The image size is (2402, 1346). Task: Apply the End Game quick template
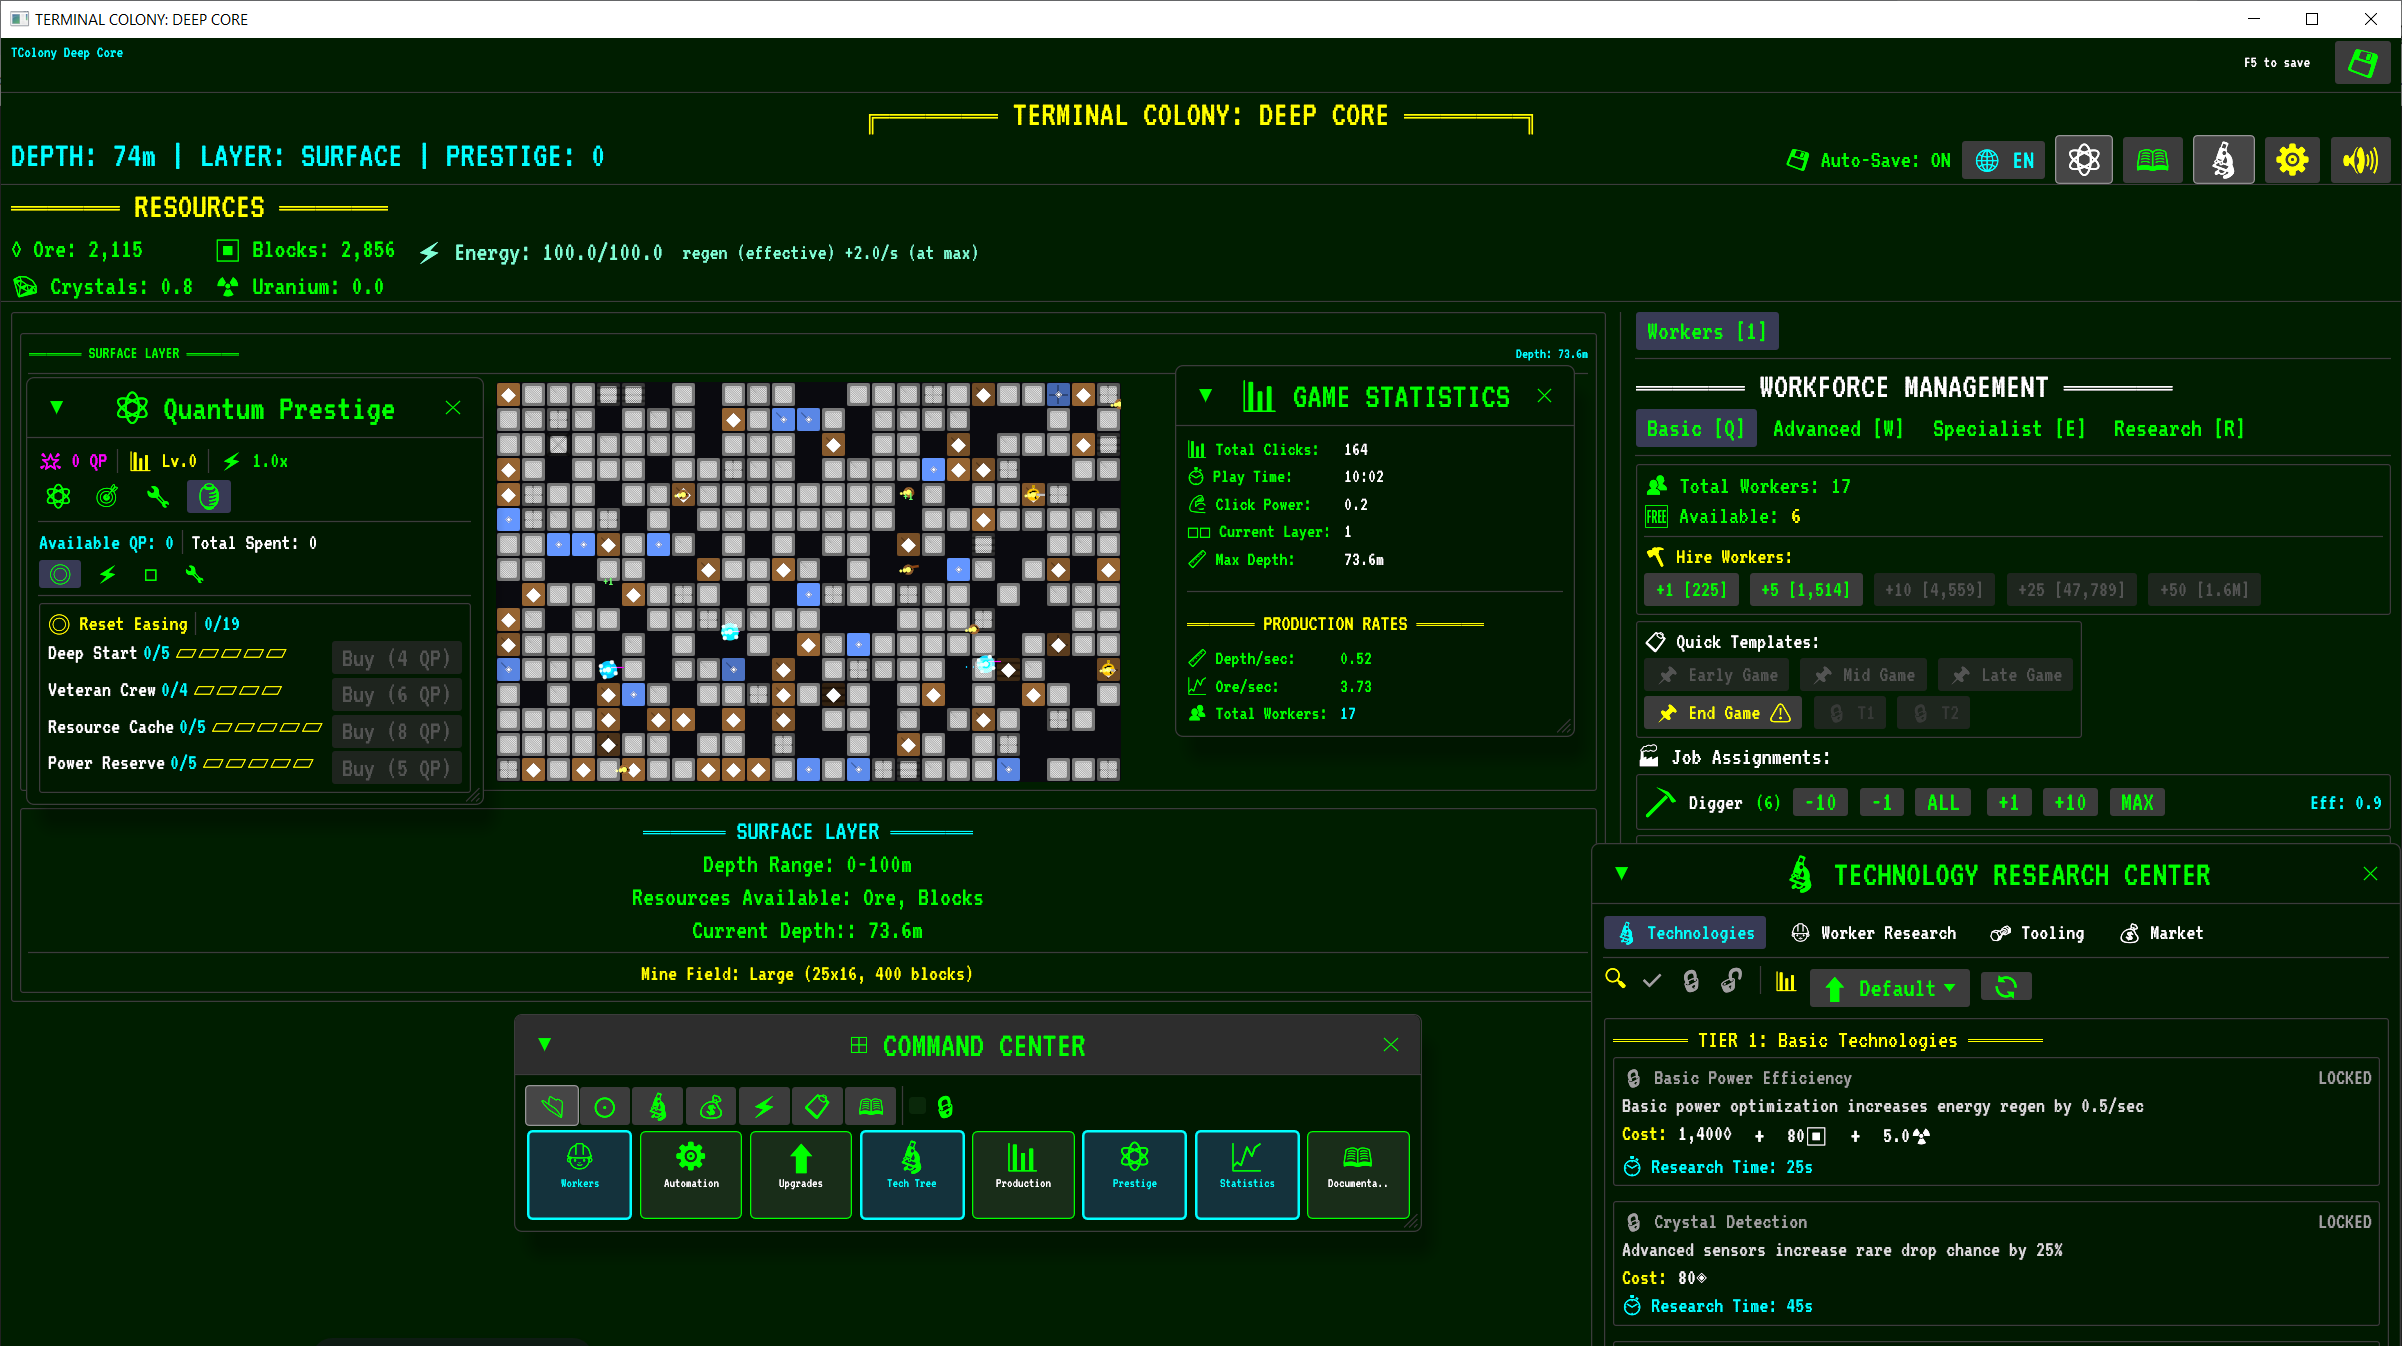pyautogui.click(x=1722, y=713)
